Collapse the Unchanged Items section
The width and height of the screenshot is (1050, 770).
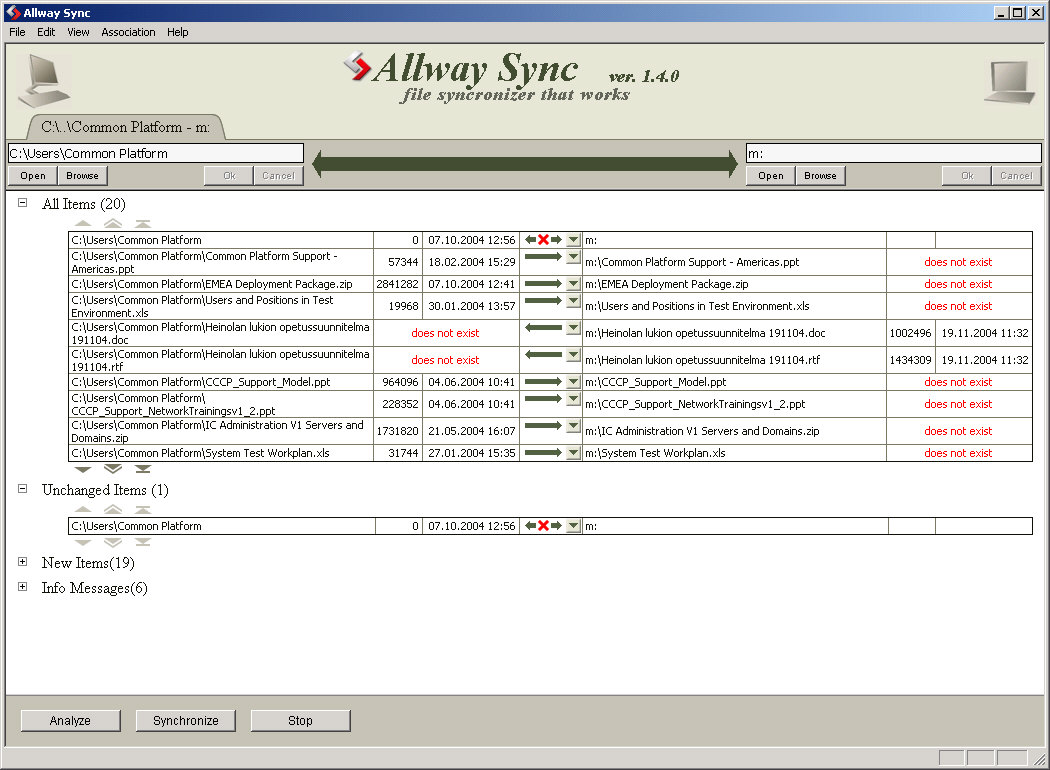click(23, 489)
